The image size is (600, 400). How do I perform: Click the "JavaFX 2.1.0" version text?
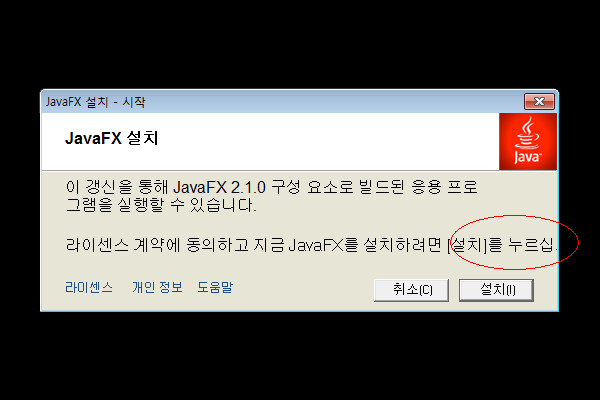[219, 188]
